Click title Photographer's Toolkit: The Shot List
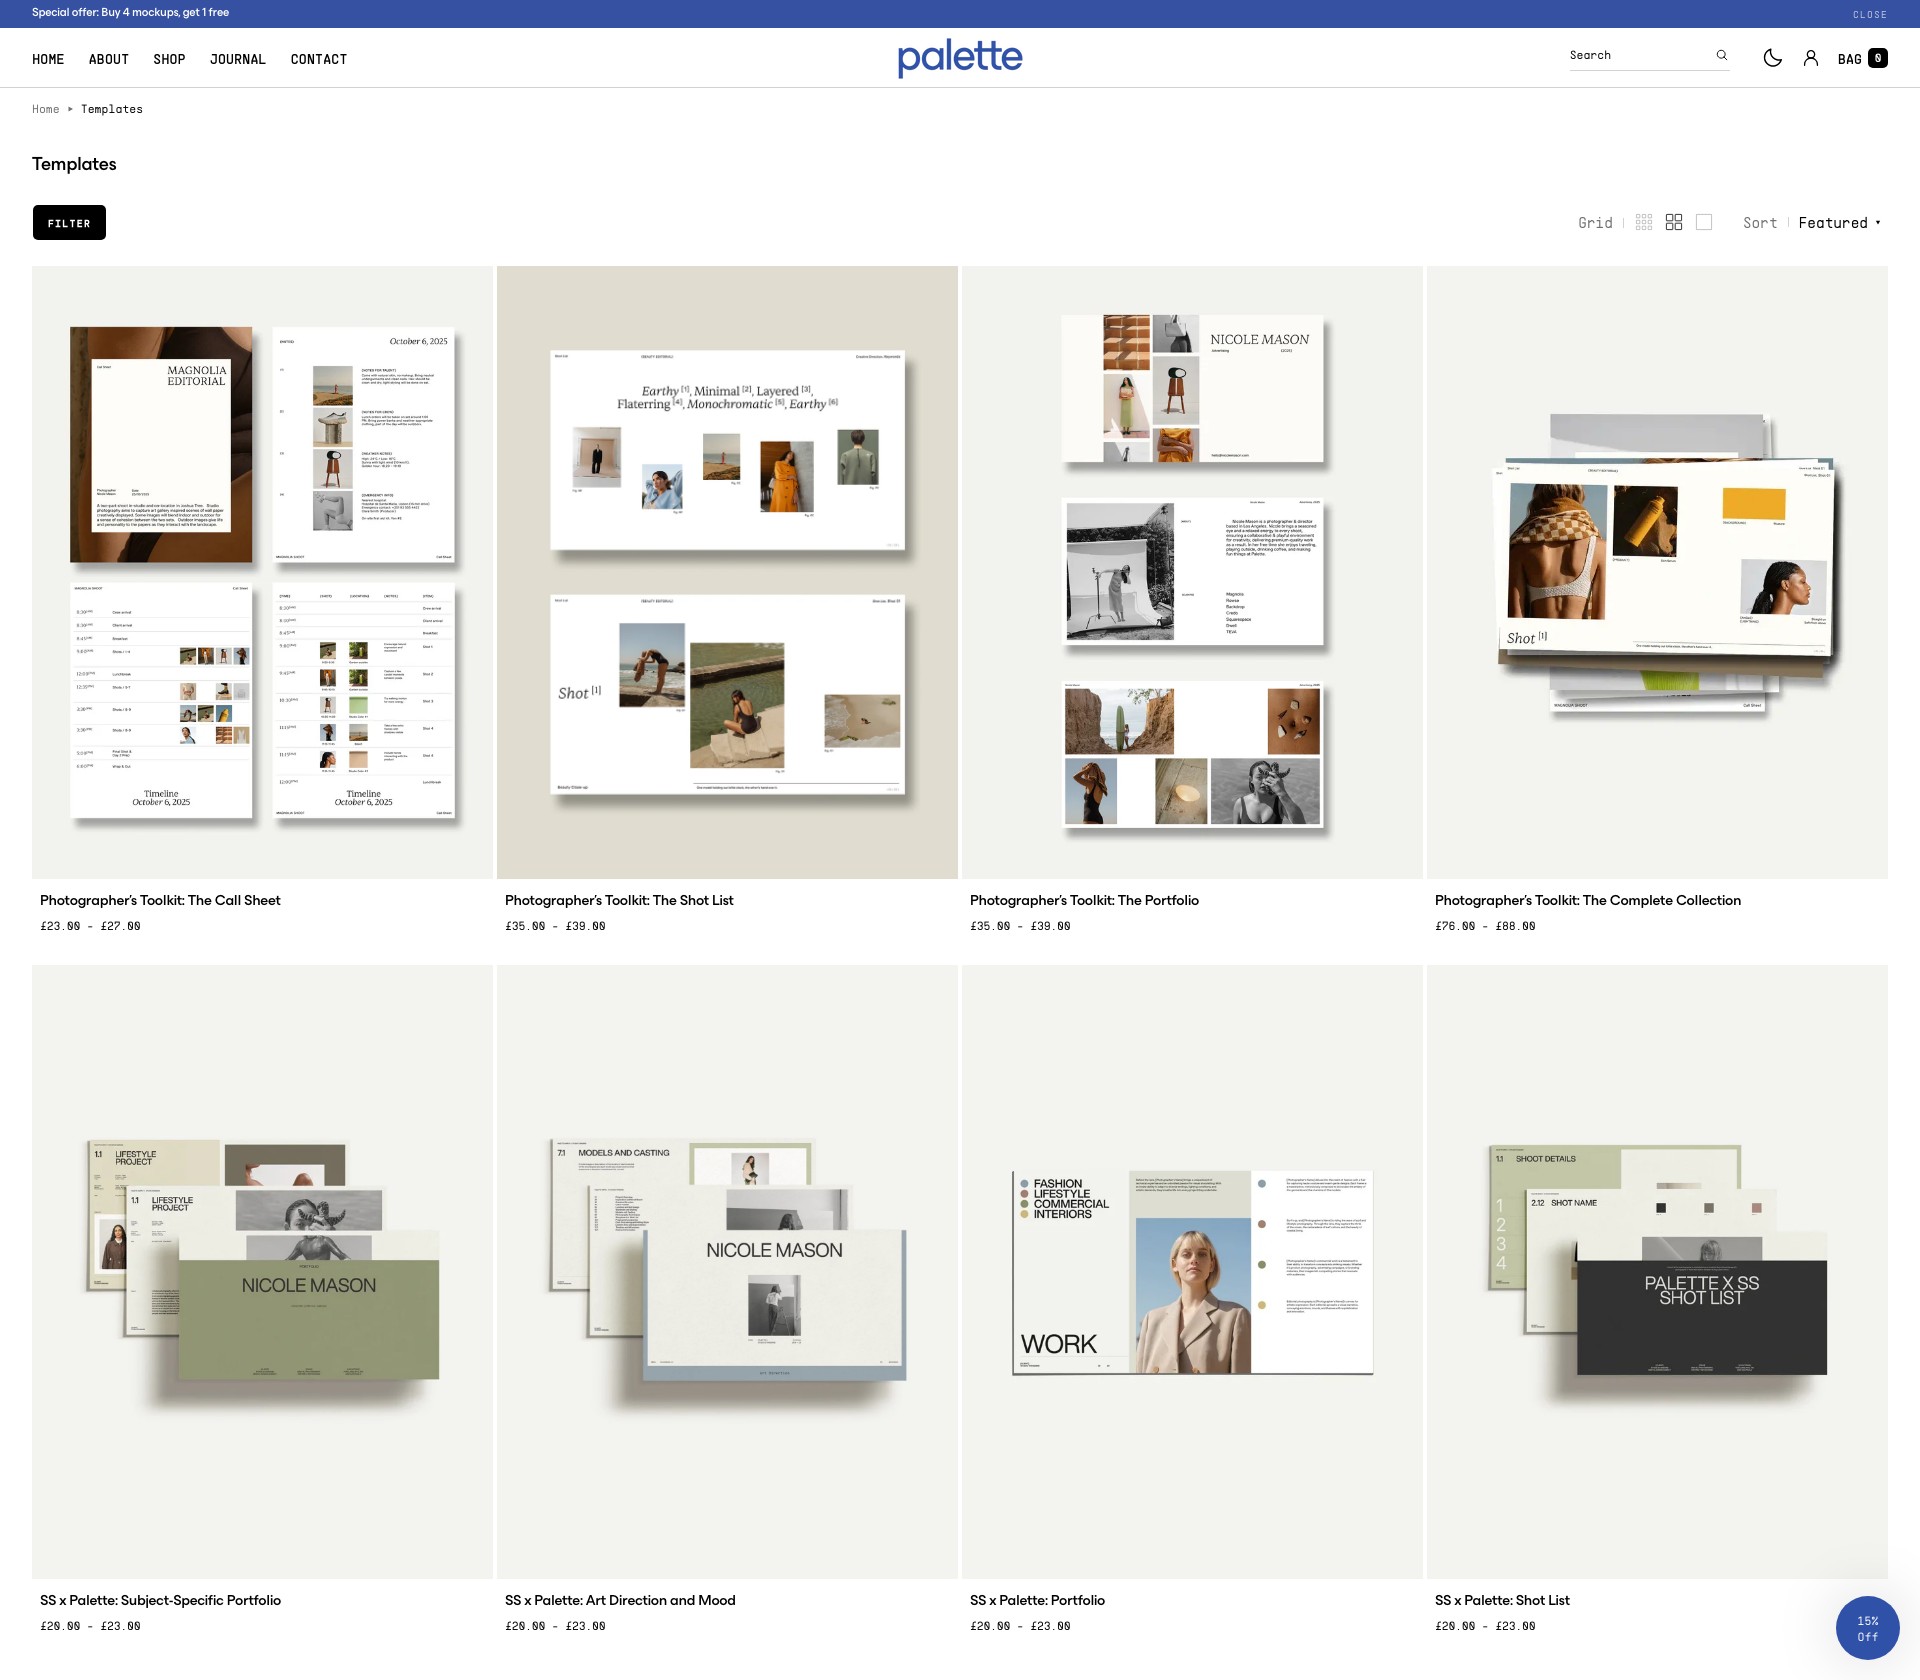 pyautogui.click(x=619, y=900)
